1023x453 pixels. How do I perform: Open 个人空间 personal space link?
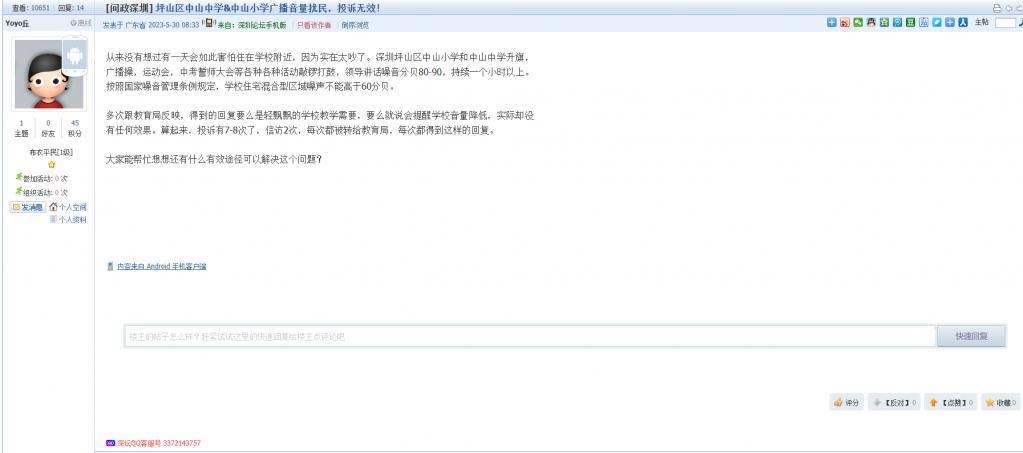pos(68,207)
